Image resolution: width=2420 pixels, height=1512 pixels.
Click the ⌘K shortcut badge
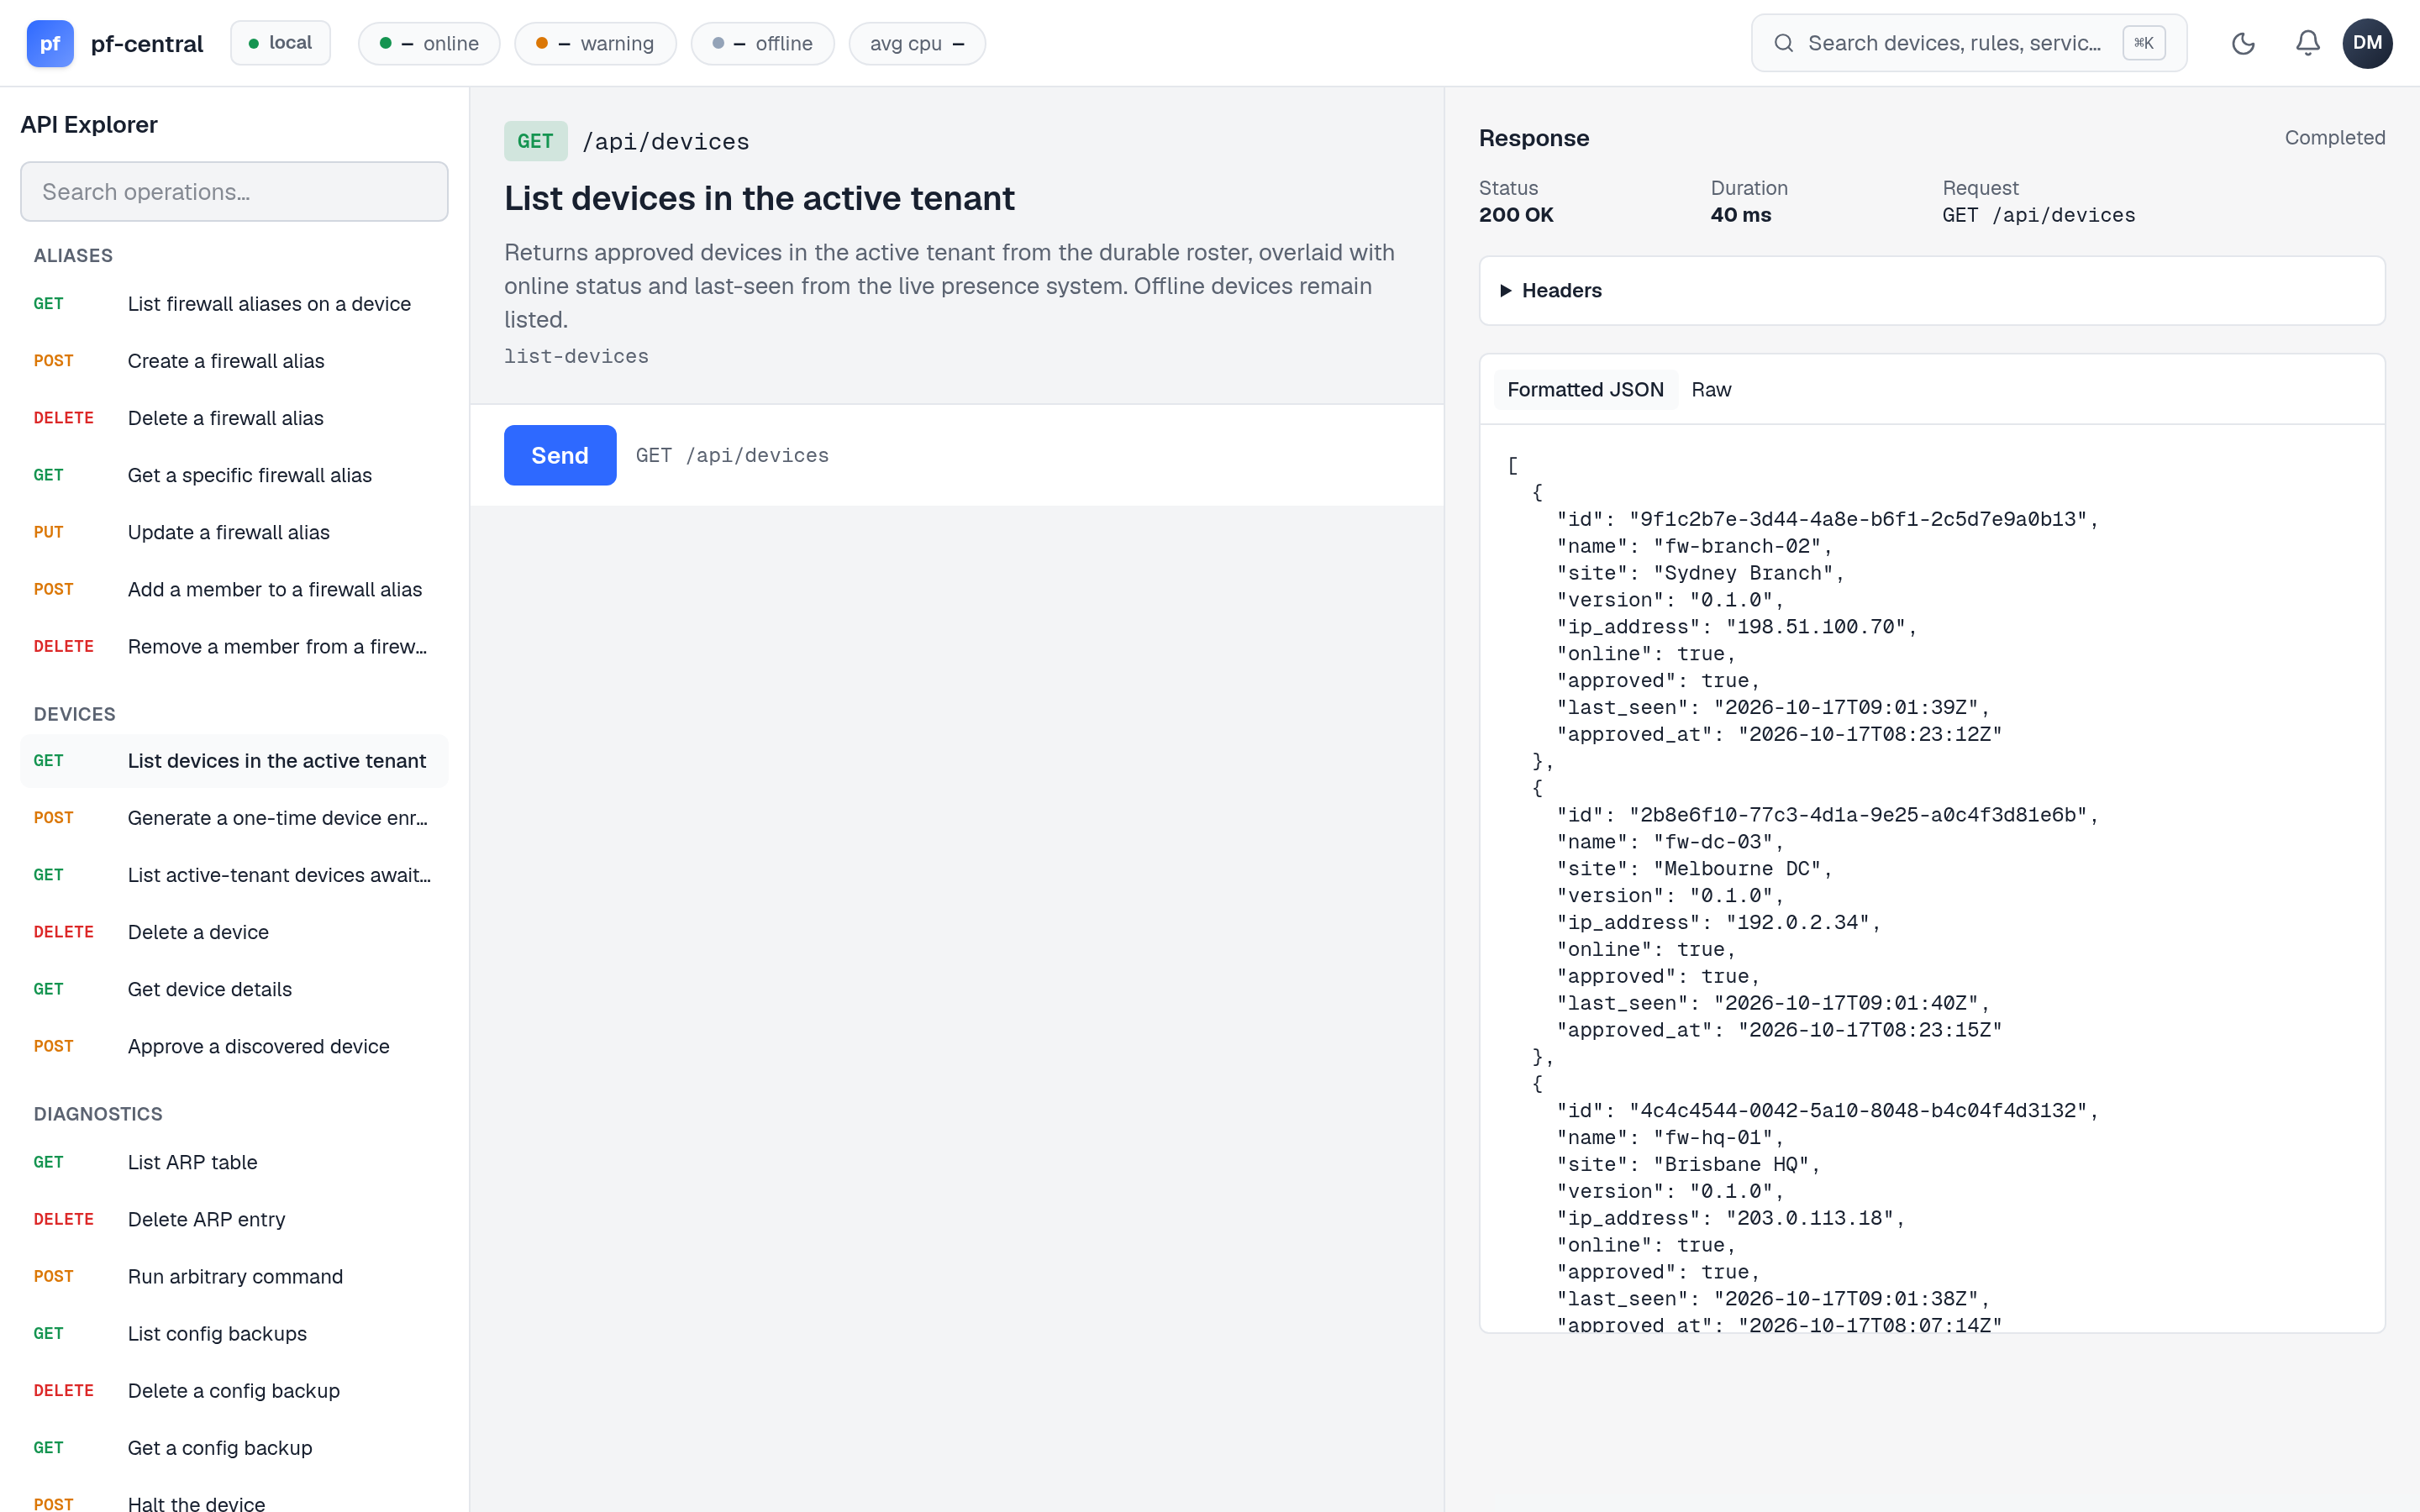(x=2144, y=43)
